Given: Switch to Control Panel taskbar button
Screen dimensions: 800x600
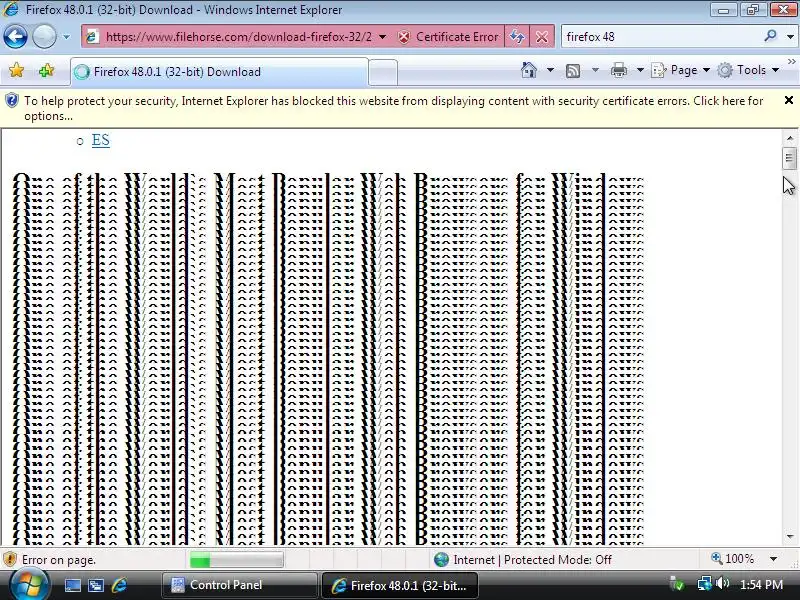Looking at the screenshot, I should (239, 585).
